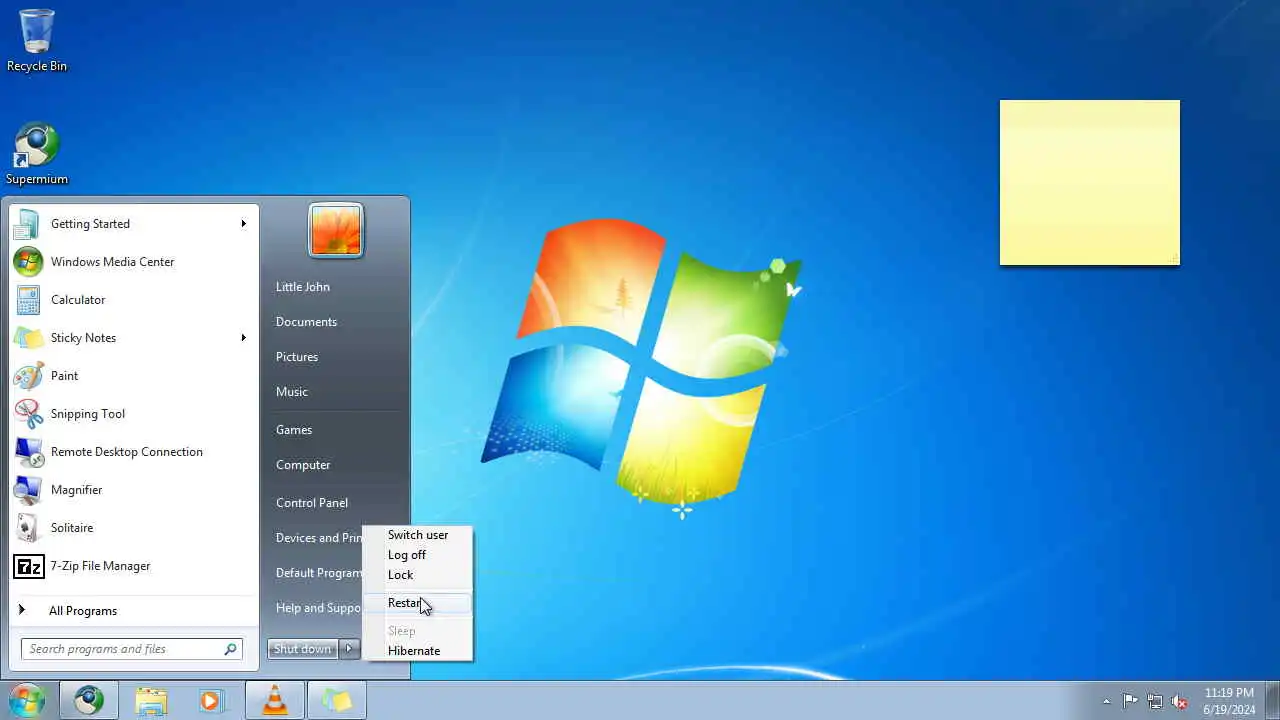Open VLC media player from taskbar
This screenshot has width=1280, height=720.
(x=274, y=701)
